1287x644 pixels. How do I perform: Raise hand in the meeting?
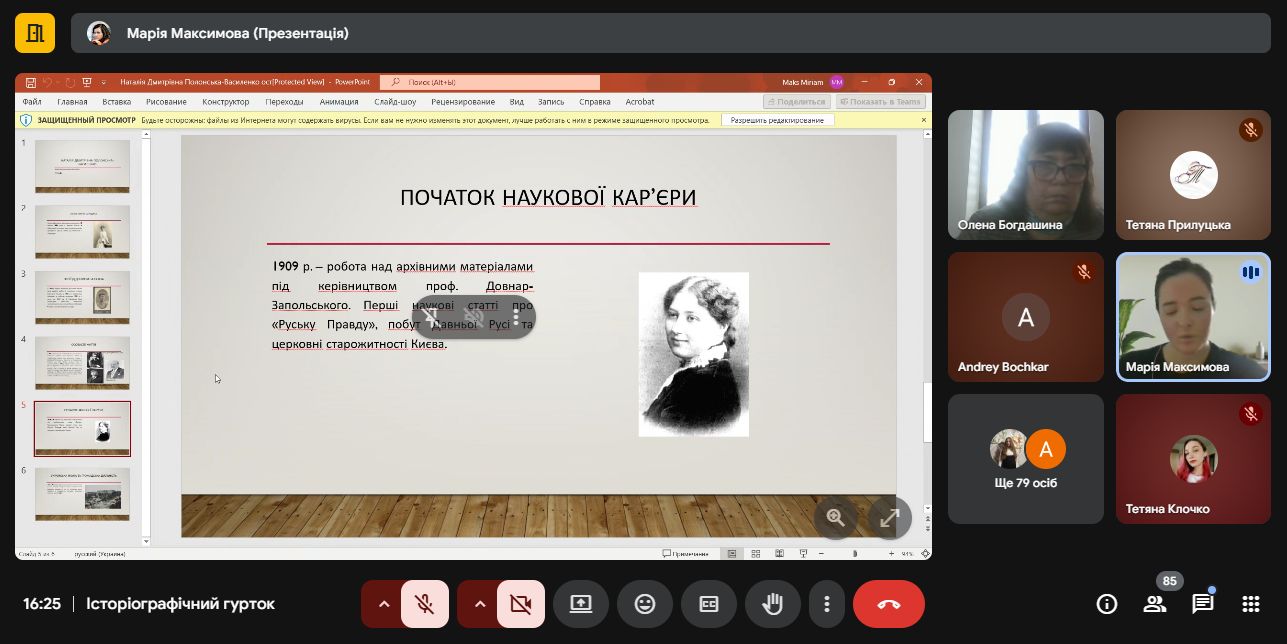[772, 604]
